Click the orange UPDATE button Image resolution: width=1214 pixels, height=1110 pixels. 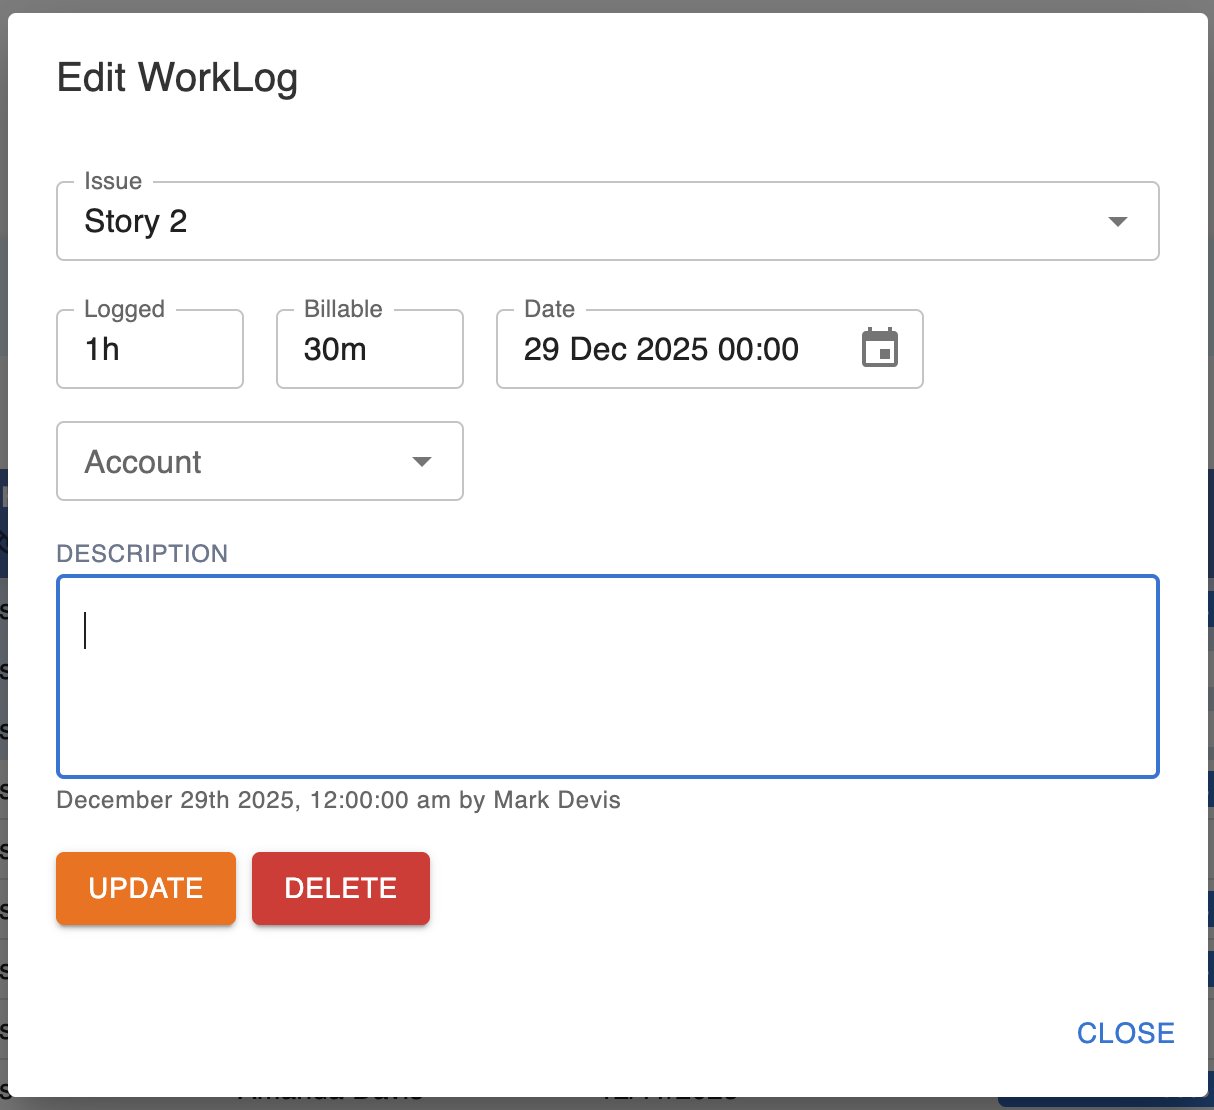(x=146, y=888)
